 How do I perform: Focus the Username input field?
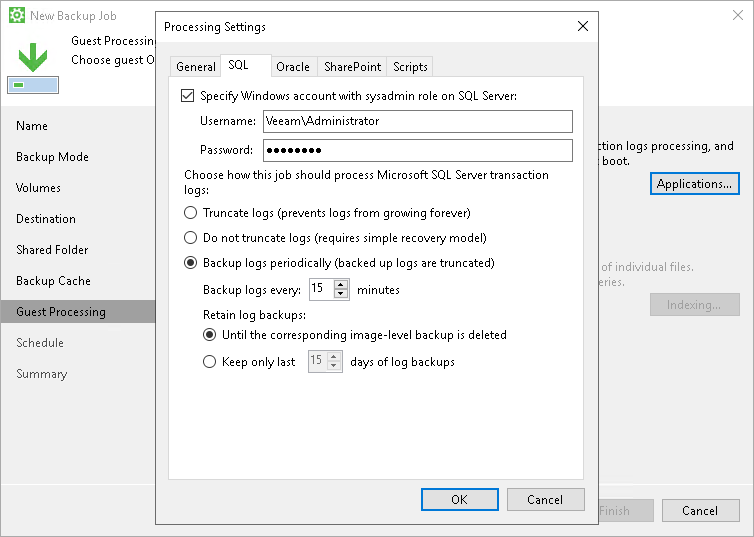coord(417,121)
